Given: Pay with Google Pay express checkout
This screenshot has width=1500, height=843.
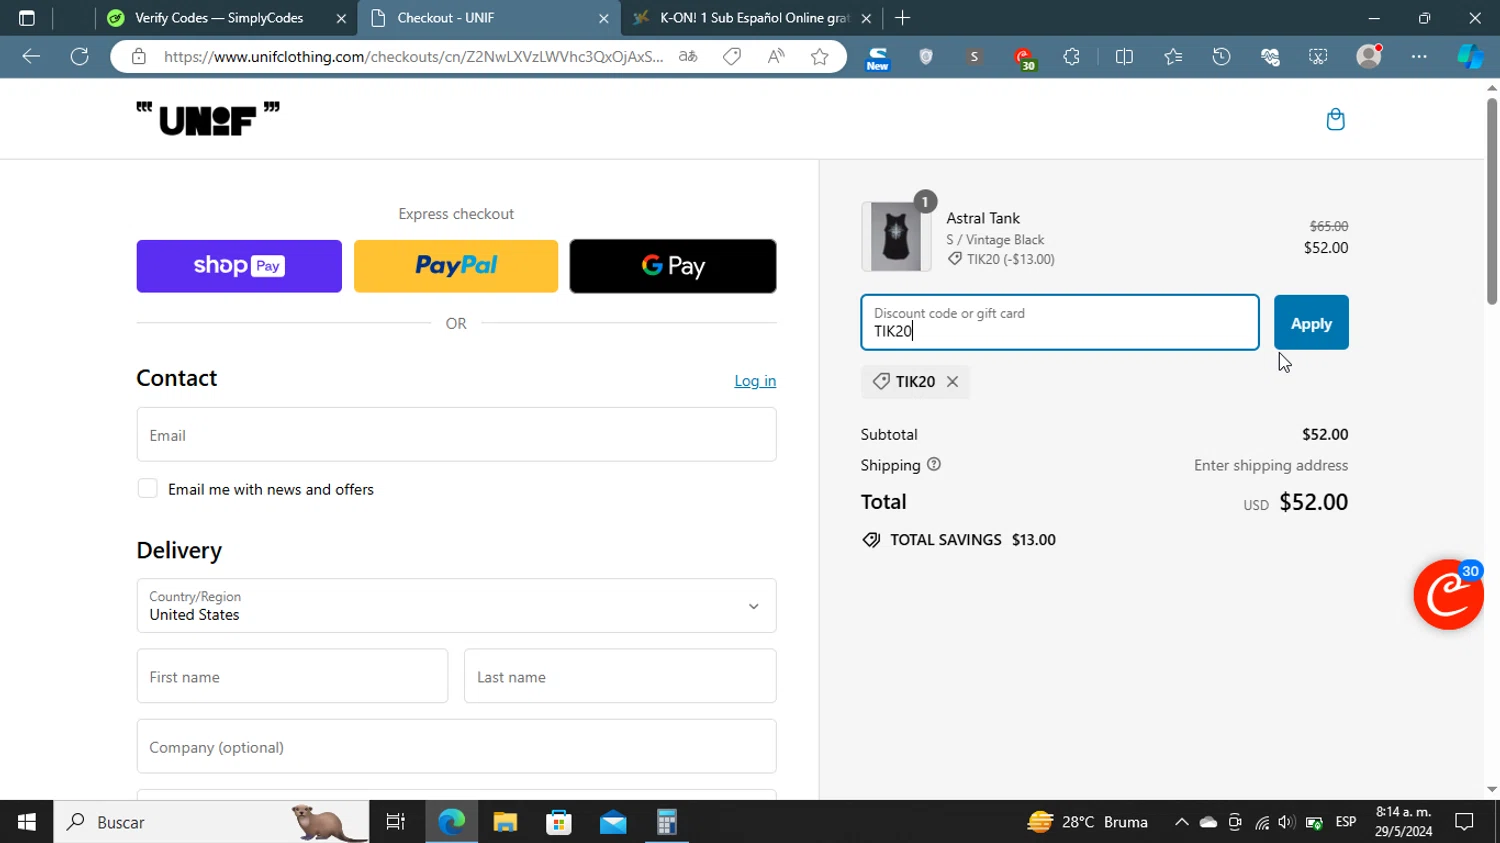Looking at the screenshot, I should (x=673, y=266).
